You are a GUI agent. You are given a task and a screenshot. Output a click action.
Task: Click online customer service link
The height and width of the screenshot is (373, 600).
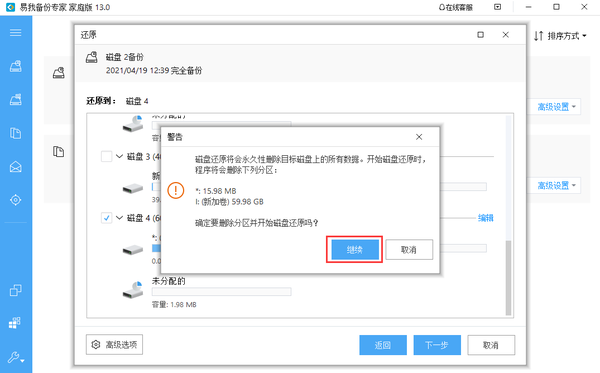455,7
